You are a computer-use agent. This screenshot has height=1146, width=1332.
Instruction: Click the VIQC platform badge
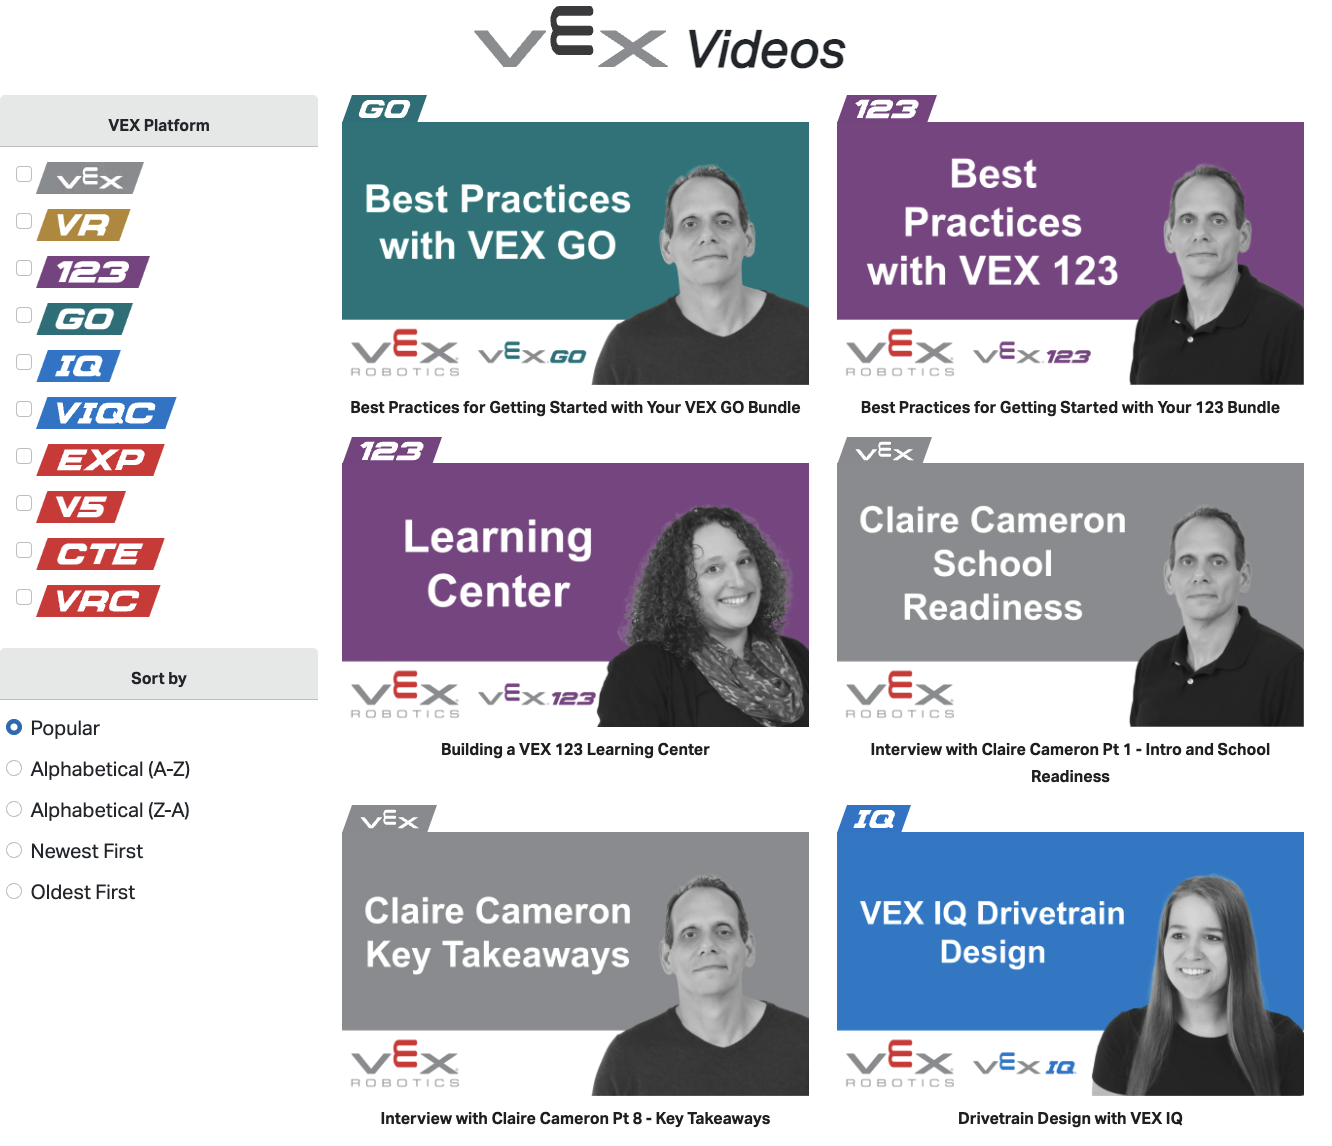click(106, 413)
